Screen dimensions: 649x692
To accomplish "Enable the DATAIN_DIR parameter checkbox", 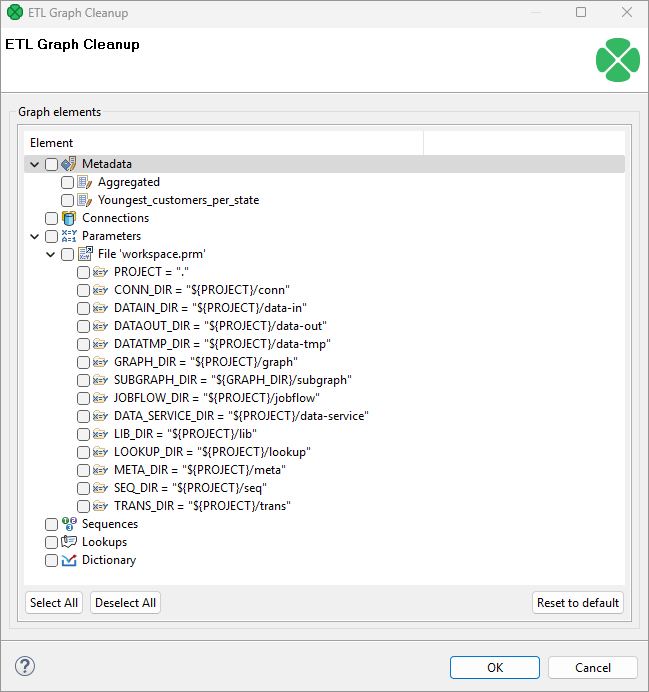I will (x=83, y=308).
